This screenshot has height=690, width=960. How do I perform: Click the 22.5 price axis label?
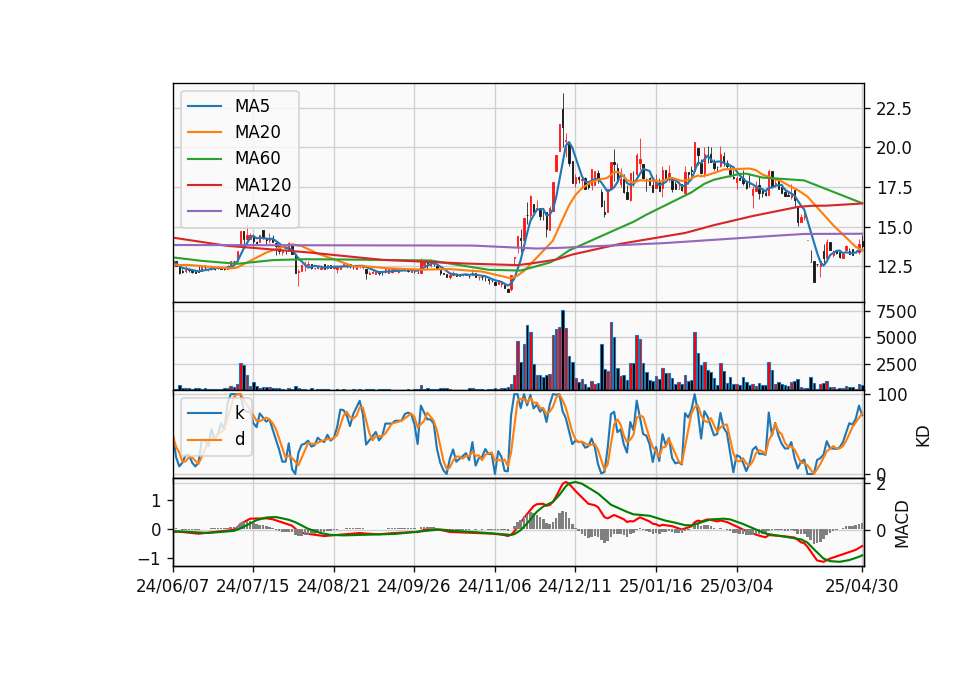894,110
